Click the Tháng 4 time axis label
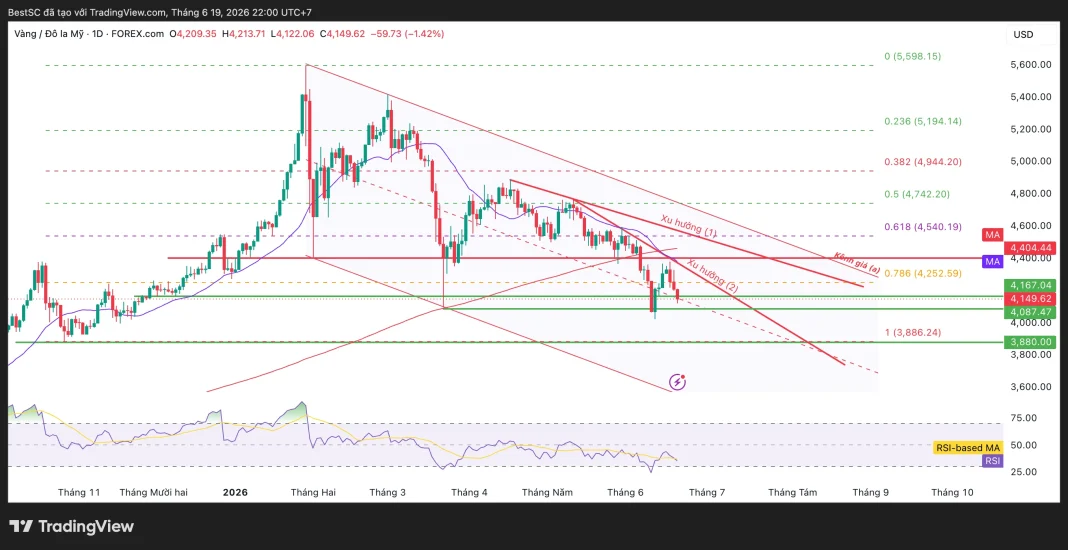Image resolution: width=1068 pixels, height=550 pixels. (469, 492)
